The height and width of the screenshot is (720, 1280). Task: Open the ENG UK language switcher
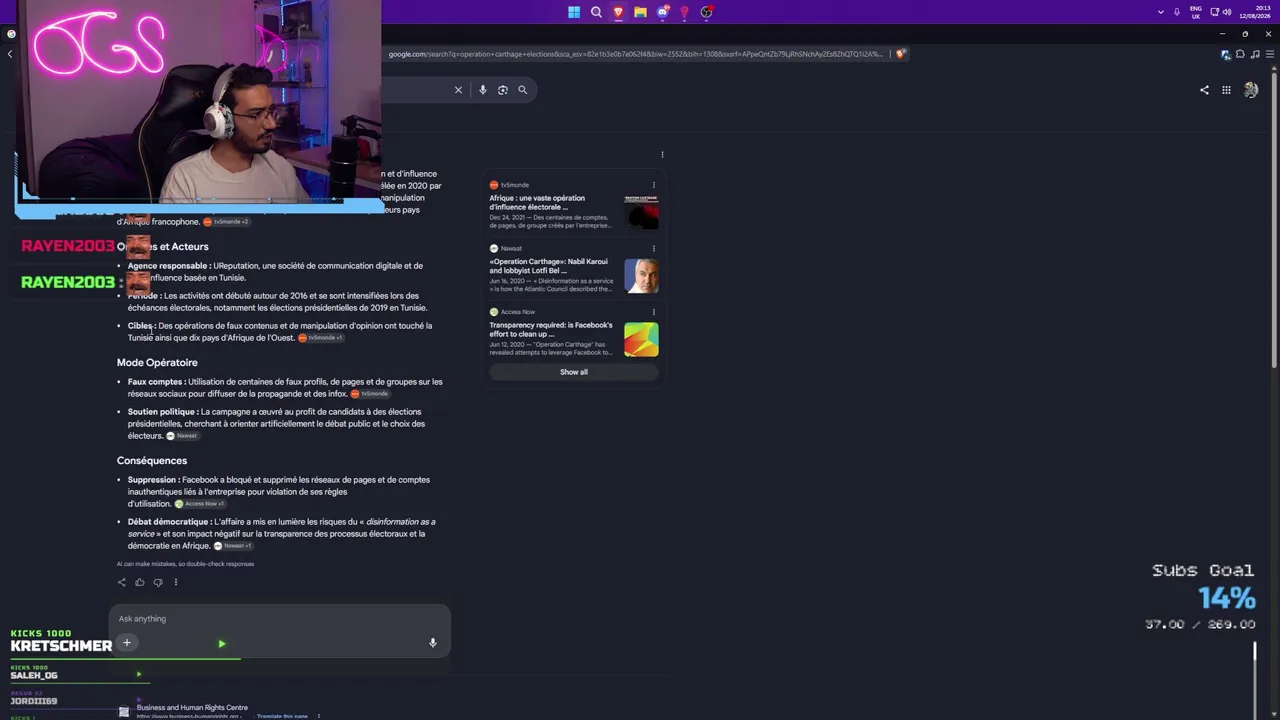pos(1196,12)
